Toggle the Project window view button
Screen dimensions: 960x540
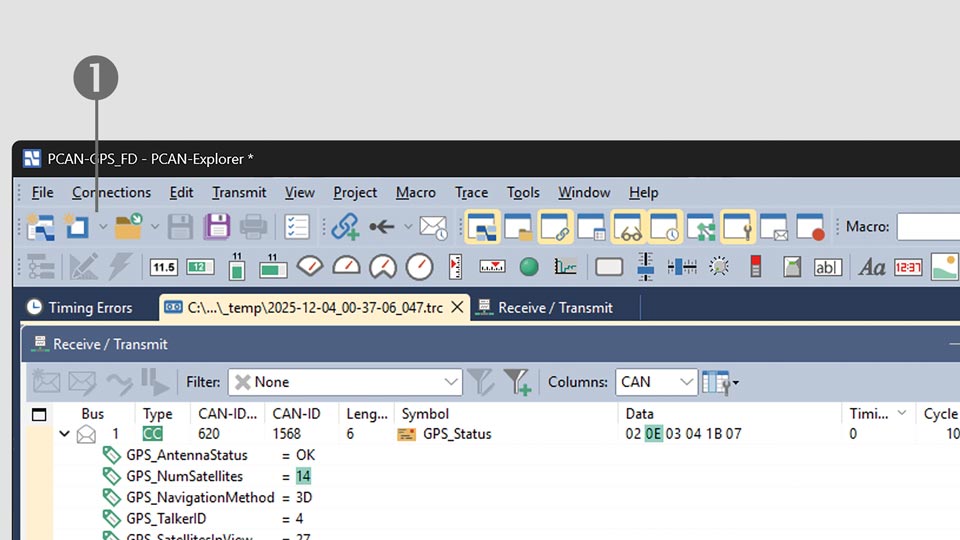coord(482,227)
